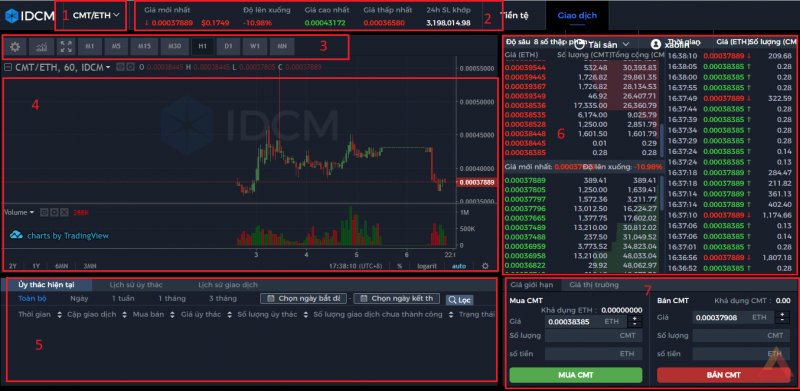Viewport: 800px width, 391px height.
Task: Open bottom-right chart properties gear
Action: coord(485,266)
